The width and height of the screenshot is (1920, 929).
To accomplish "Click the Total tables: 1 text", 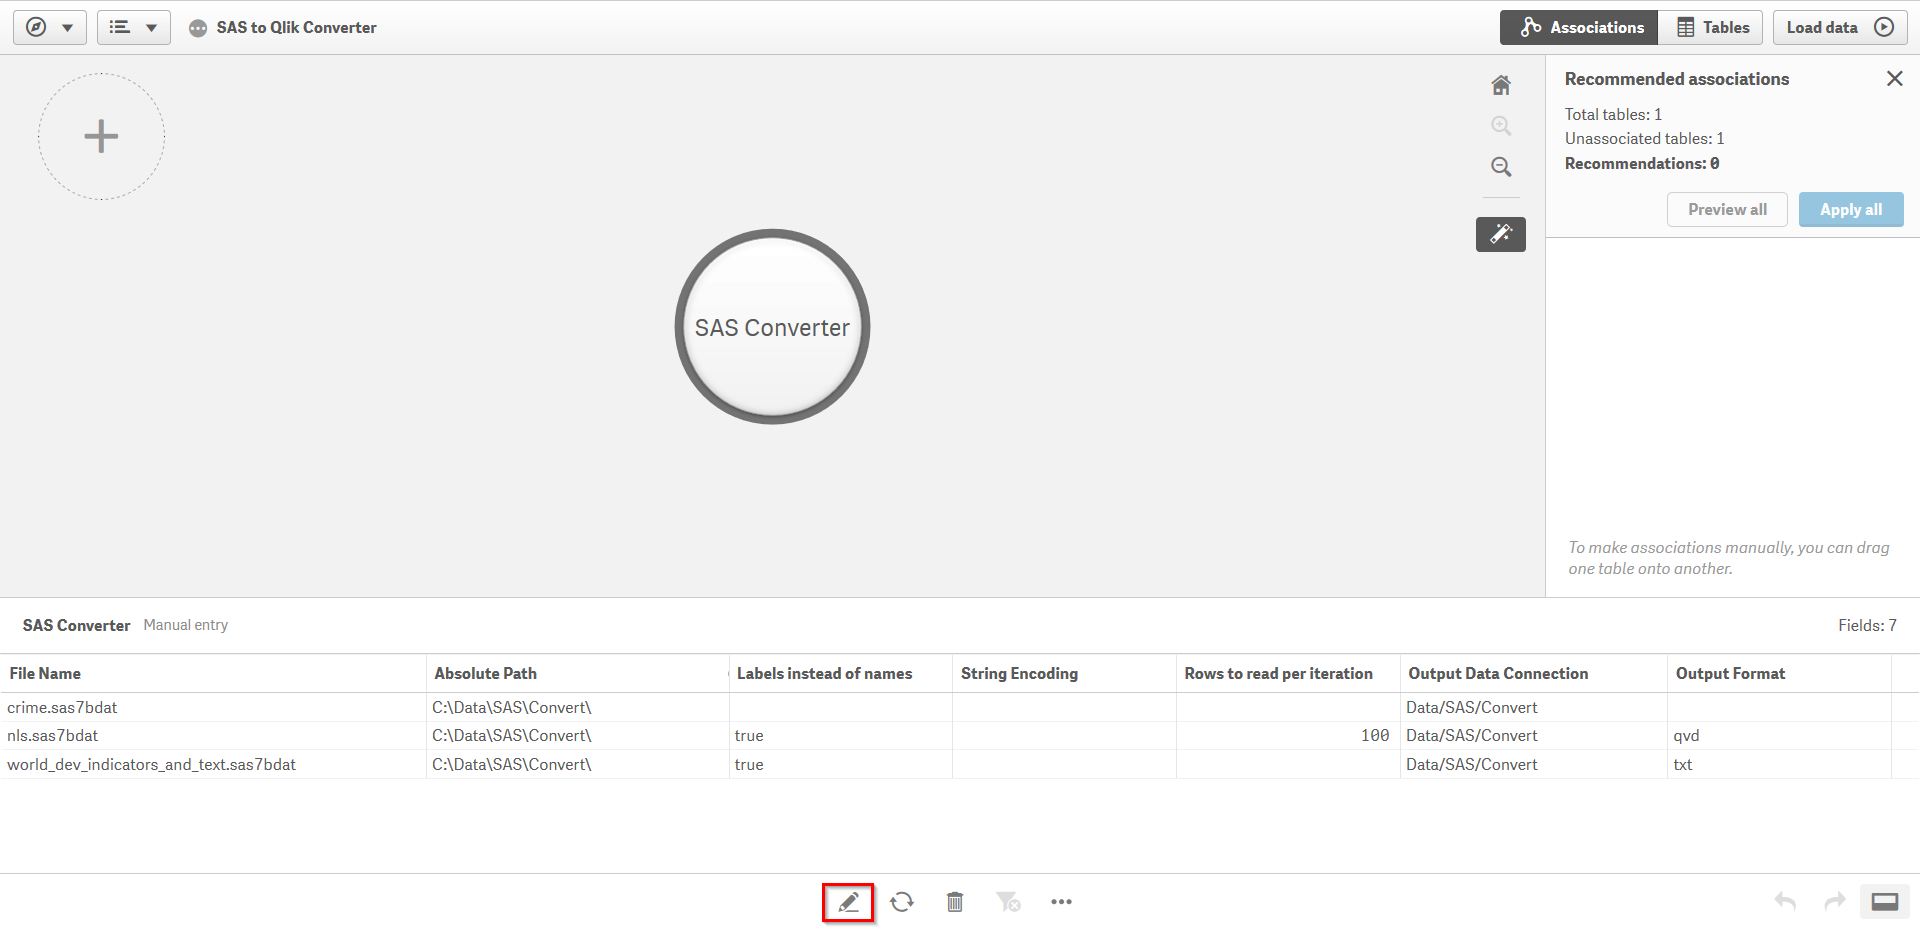I will [x=1613, y=114].
